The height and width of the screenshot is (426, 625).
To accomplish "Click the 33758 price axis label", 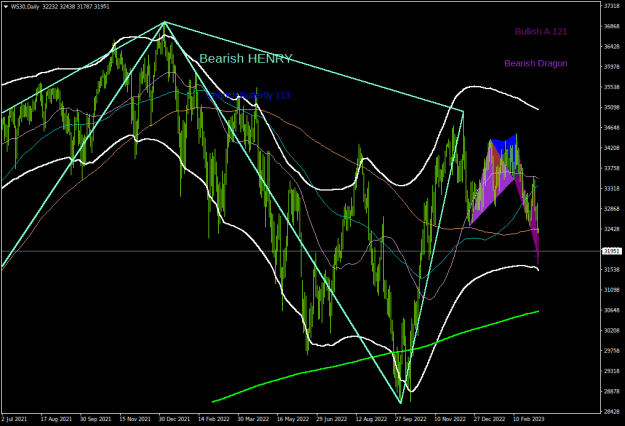I will tap(611, 168).
